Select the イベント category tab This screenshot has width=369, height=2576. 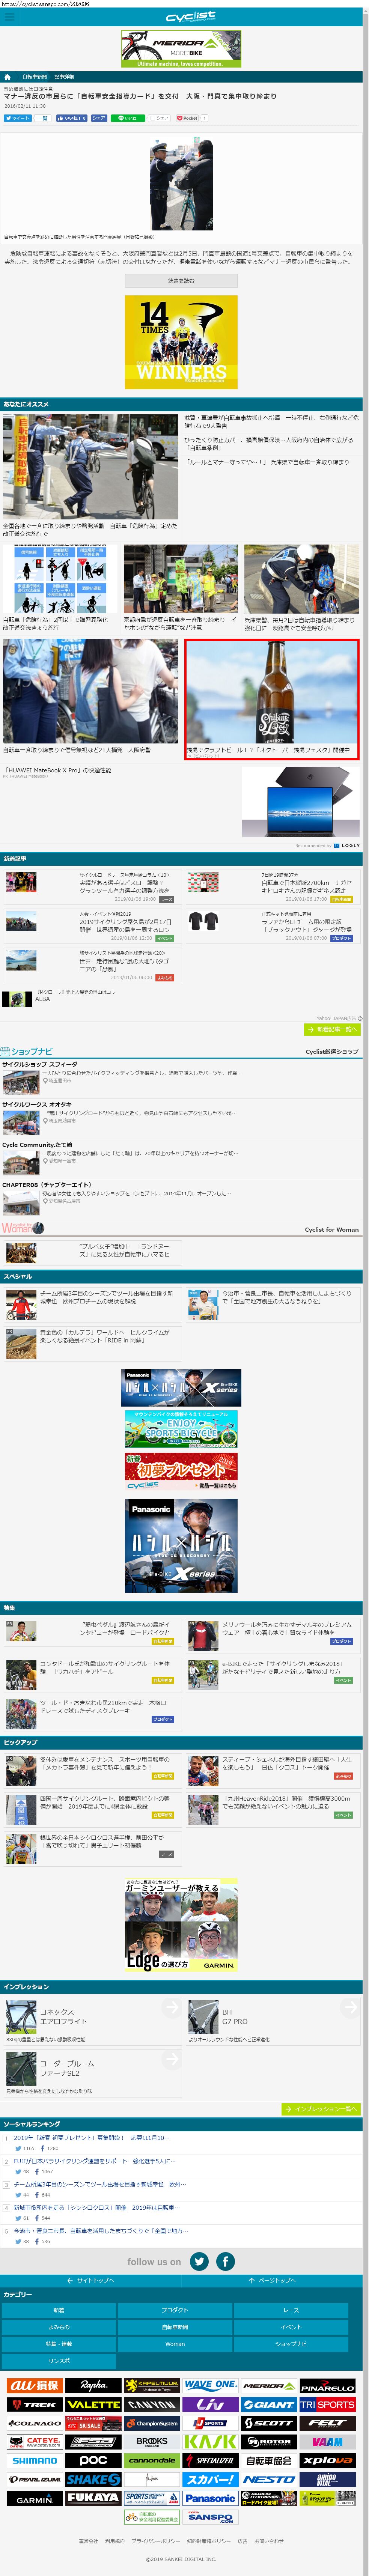coord(291,2327)
